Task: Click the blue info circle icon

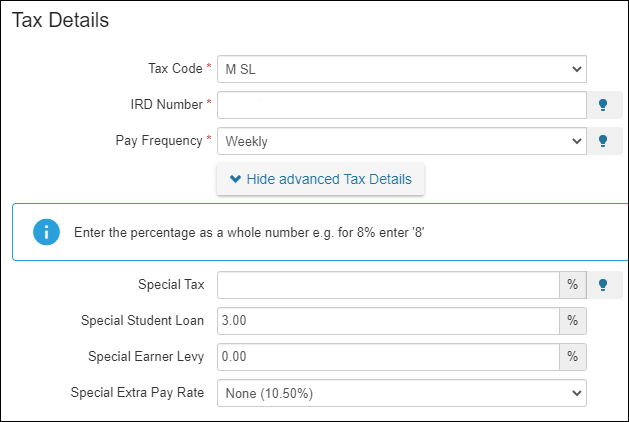Action: 45,232
